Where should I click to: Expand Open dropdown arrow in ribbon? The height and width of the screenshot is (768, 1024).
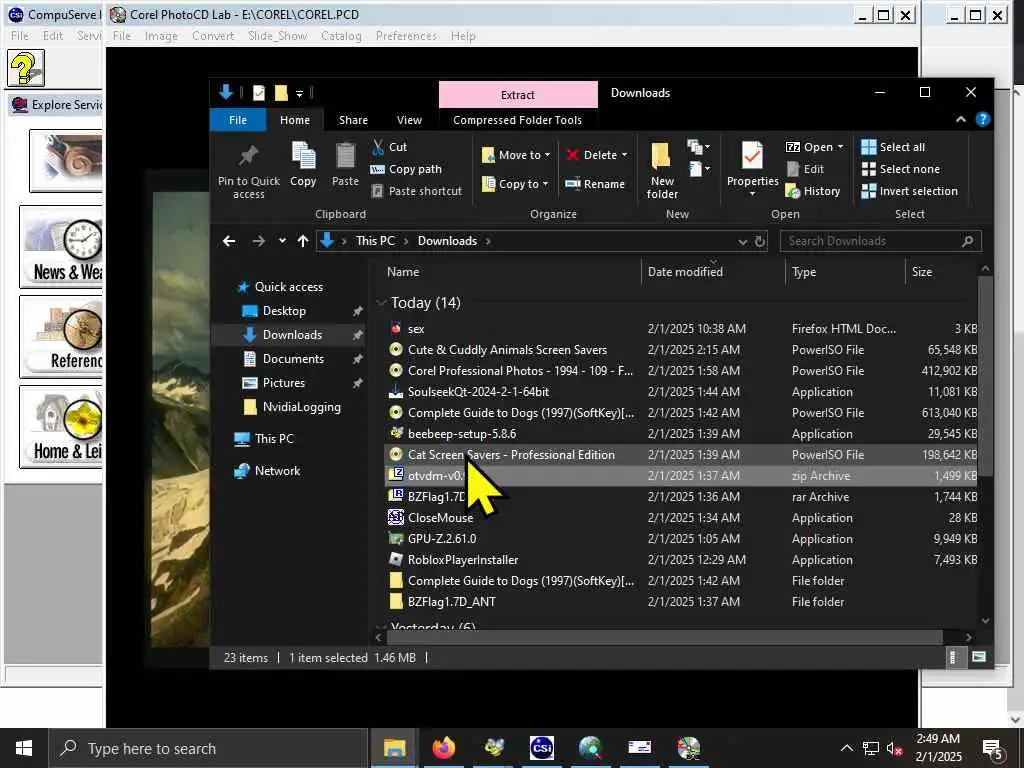point(840,147)
